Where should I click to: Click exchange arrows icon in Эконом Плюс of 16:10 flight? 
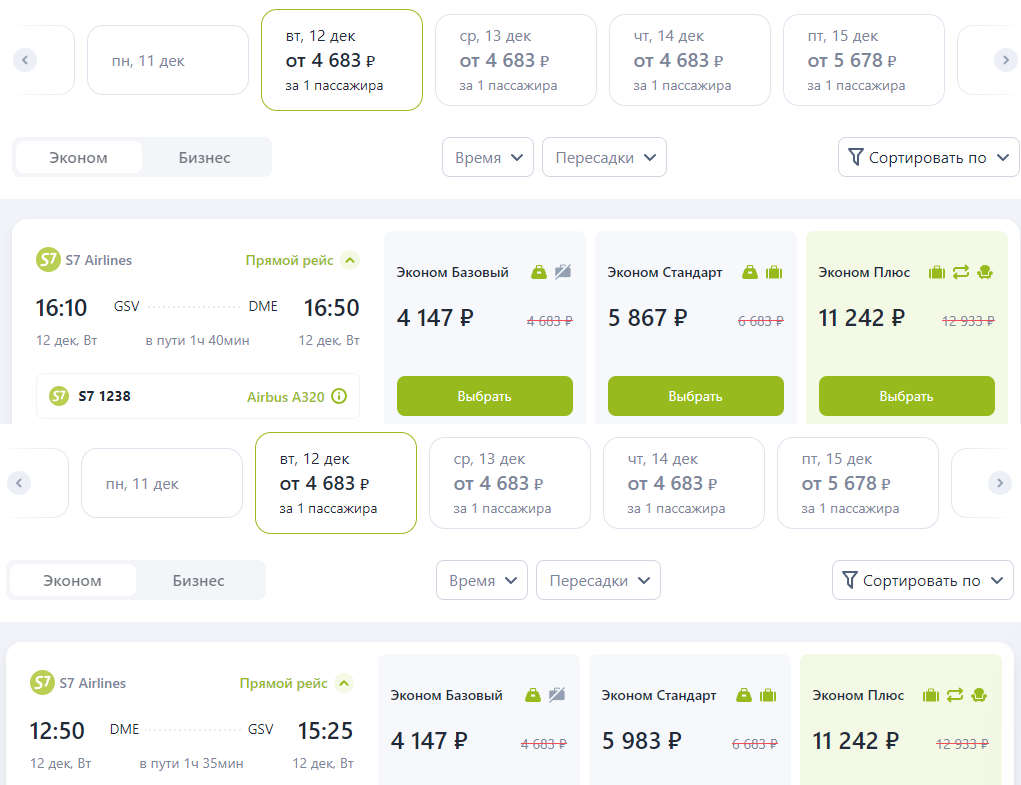(x=960, y=272)
